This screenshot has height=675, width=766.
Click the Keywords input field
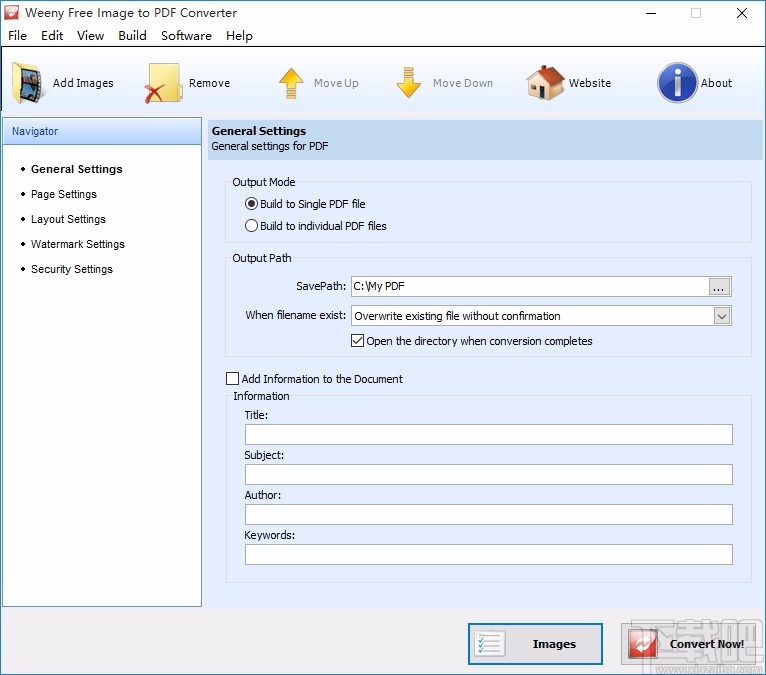pos(489,555)
